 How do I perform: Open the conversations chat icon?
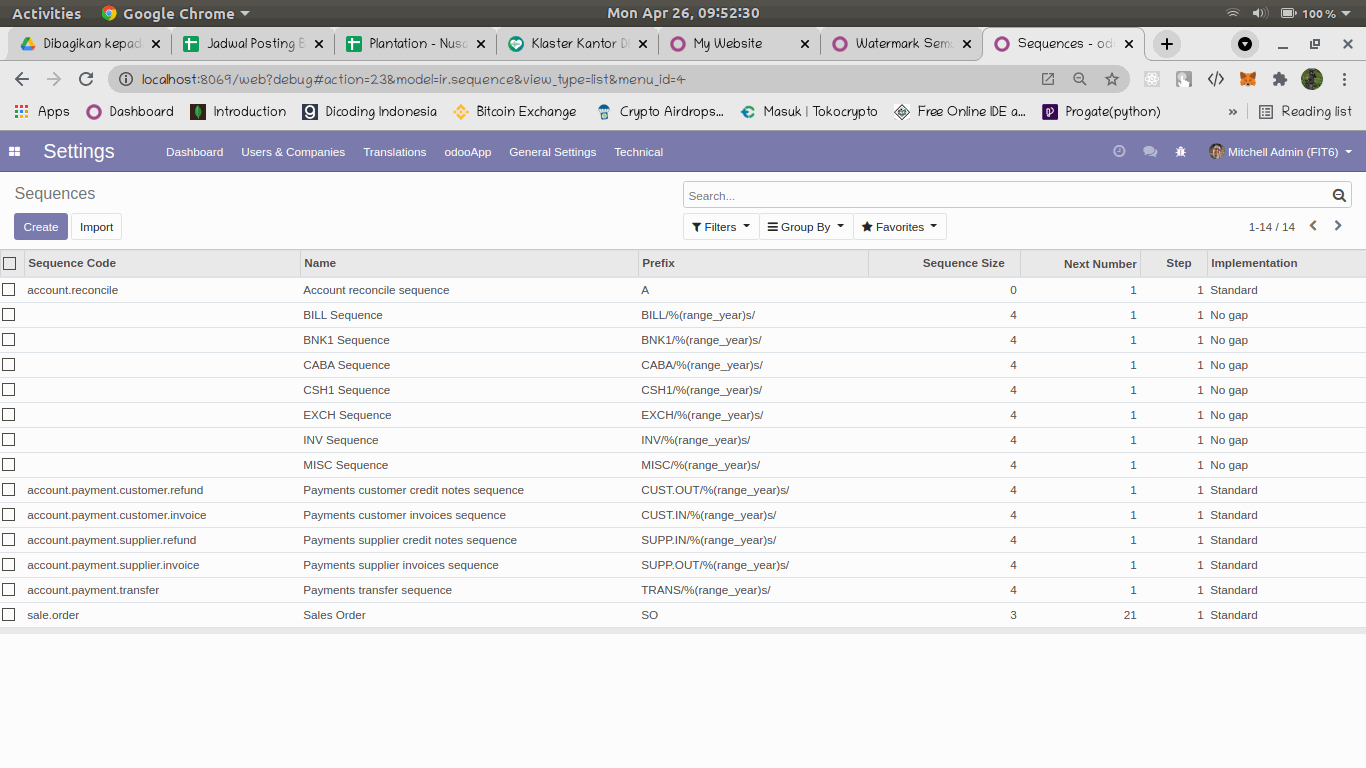tap(1150, 152)
